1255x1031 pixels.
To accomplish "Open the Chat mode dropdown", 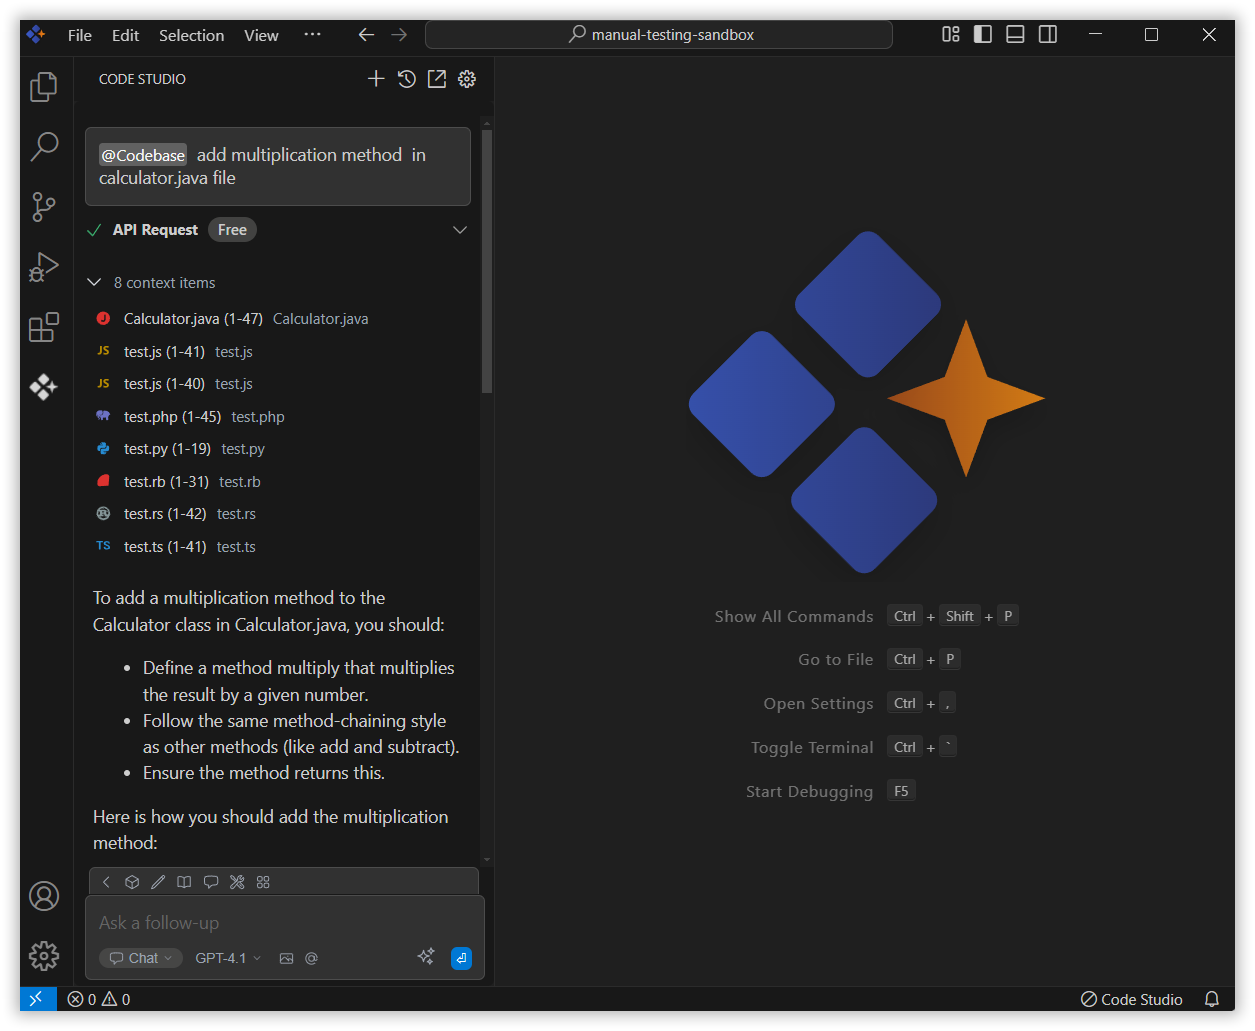I will [x=141, y=958].
